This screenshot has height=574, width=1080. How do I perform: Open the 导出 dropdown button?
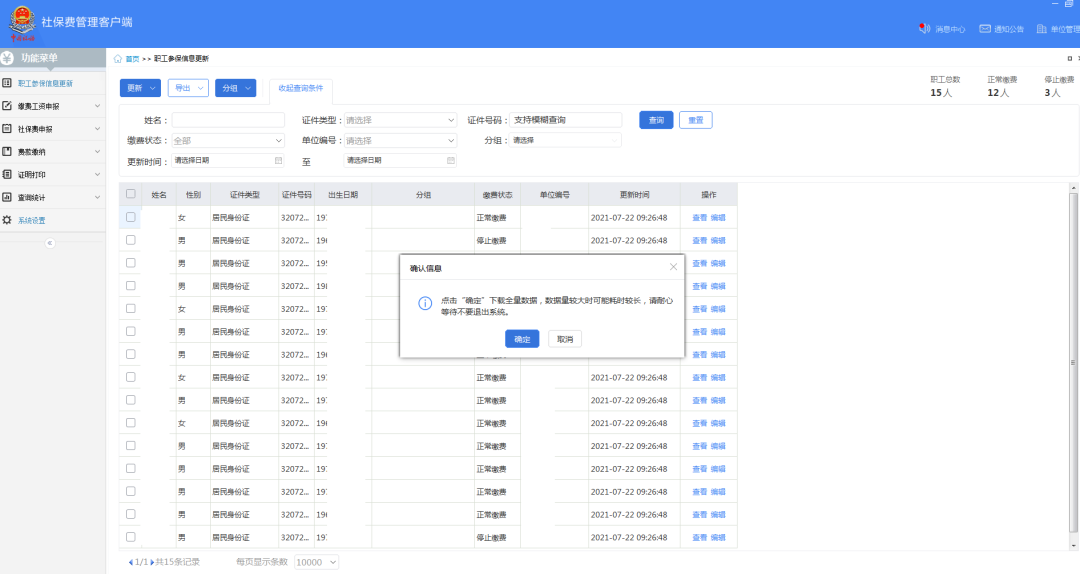188,88
